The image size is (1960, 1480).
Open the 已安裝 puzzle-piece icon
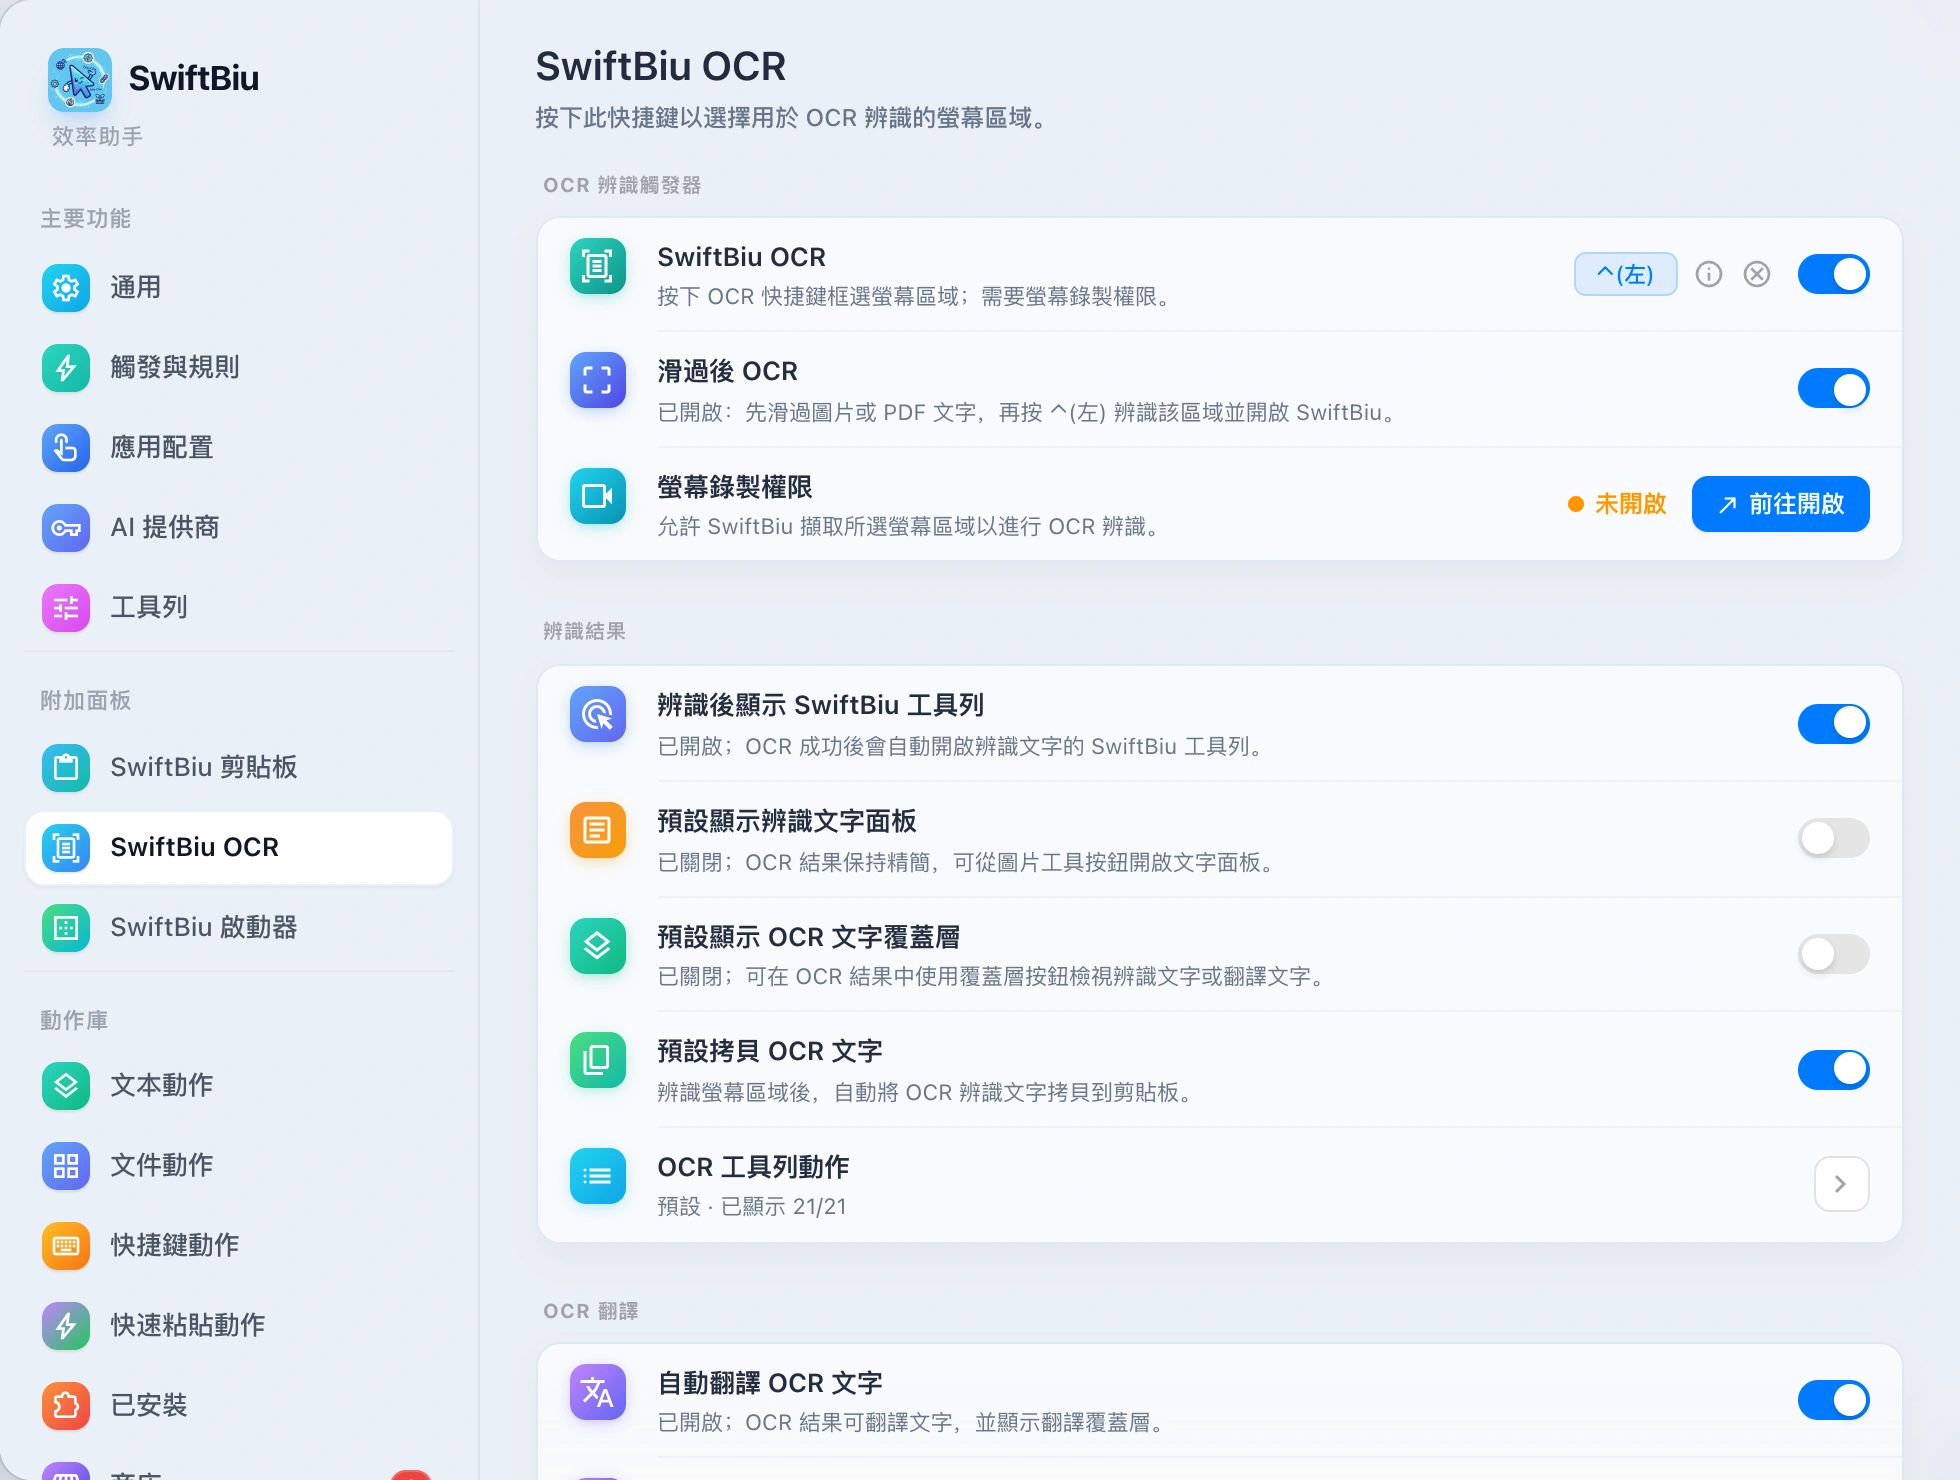point(66,1406)
